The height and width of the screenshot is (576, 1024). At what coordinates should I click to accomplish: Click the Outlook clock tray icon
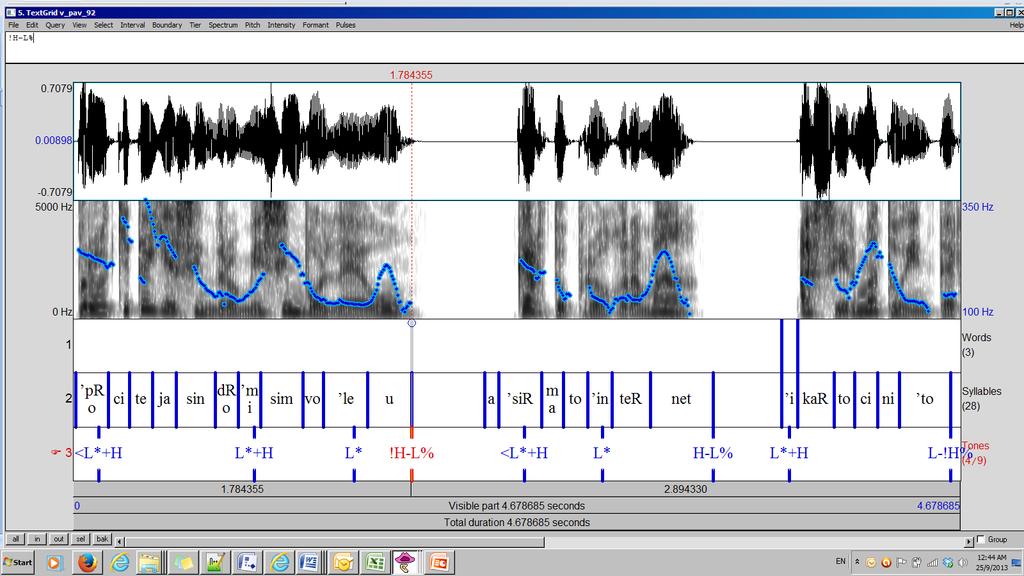coord(871,562)
